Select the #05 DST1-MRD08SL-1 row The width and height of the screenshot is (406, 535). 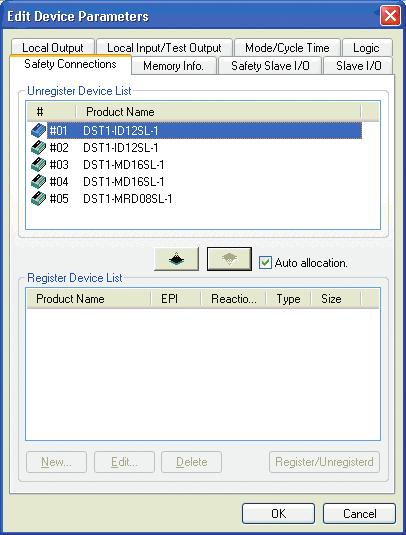[x=196, y=199]
